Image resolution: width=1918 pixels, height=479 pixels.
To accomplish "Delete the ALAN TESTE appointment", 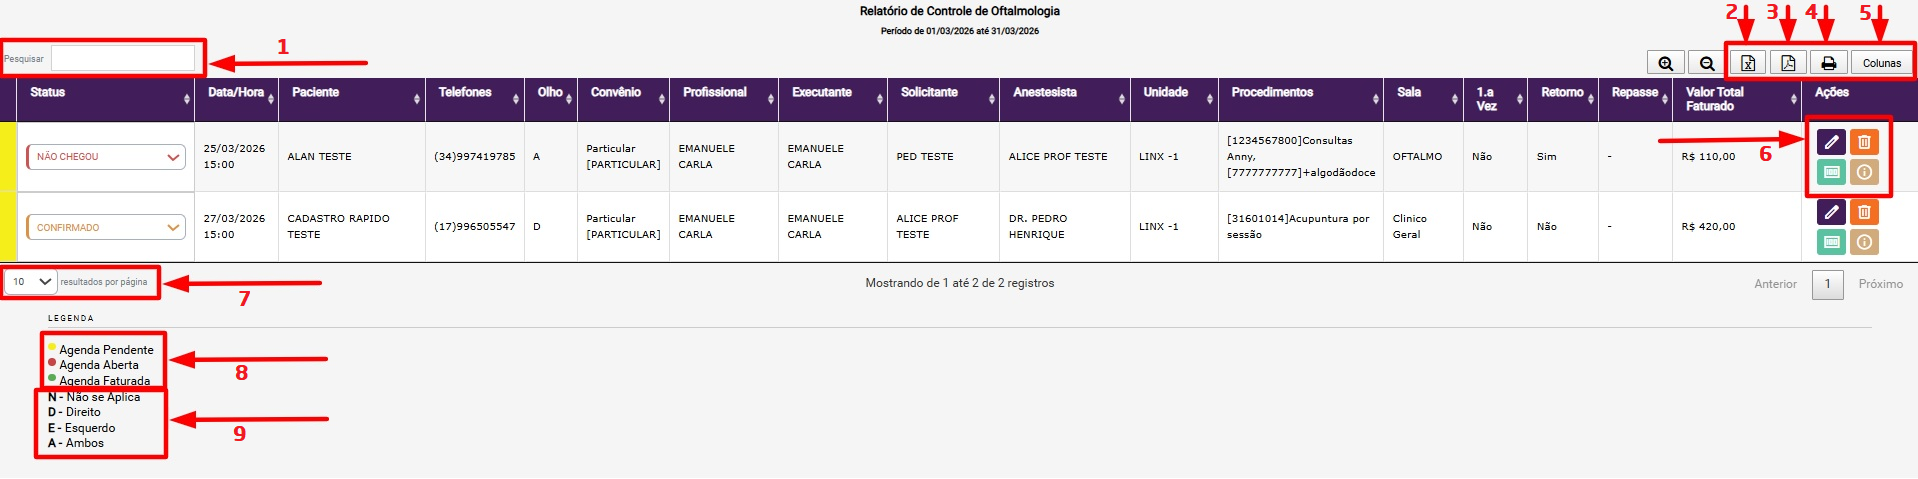I will pyautogui.click(x=1864, y=142).
